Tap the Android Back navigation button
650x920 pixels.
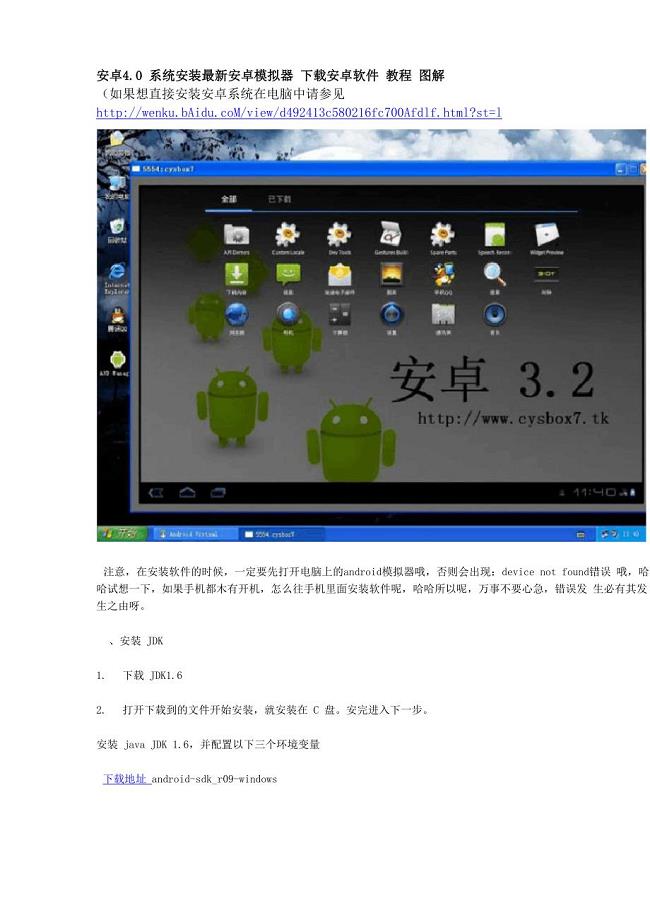156,492
